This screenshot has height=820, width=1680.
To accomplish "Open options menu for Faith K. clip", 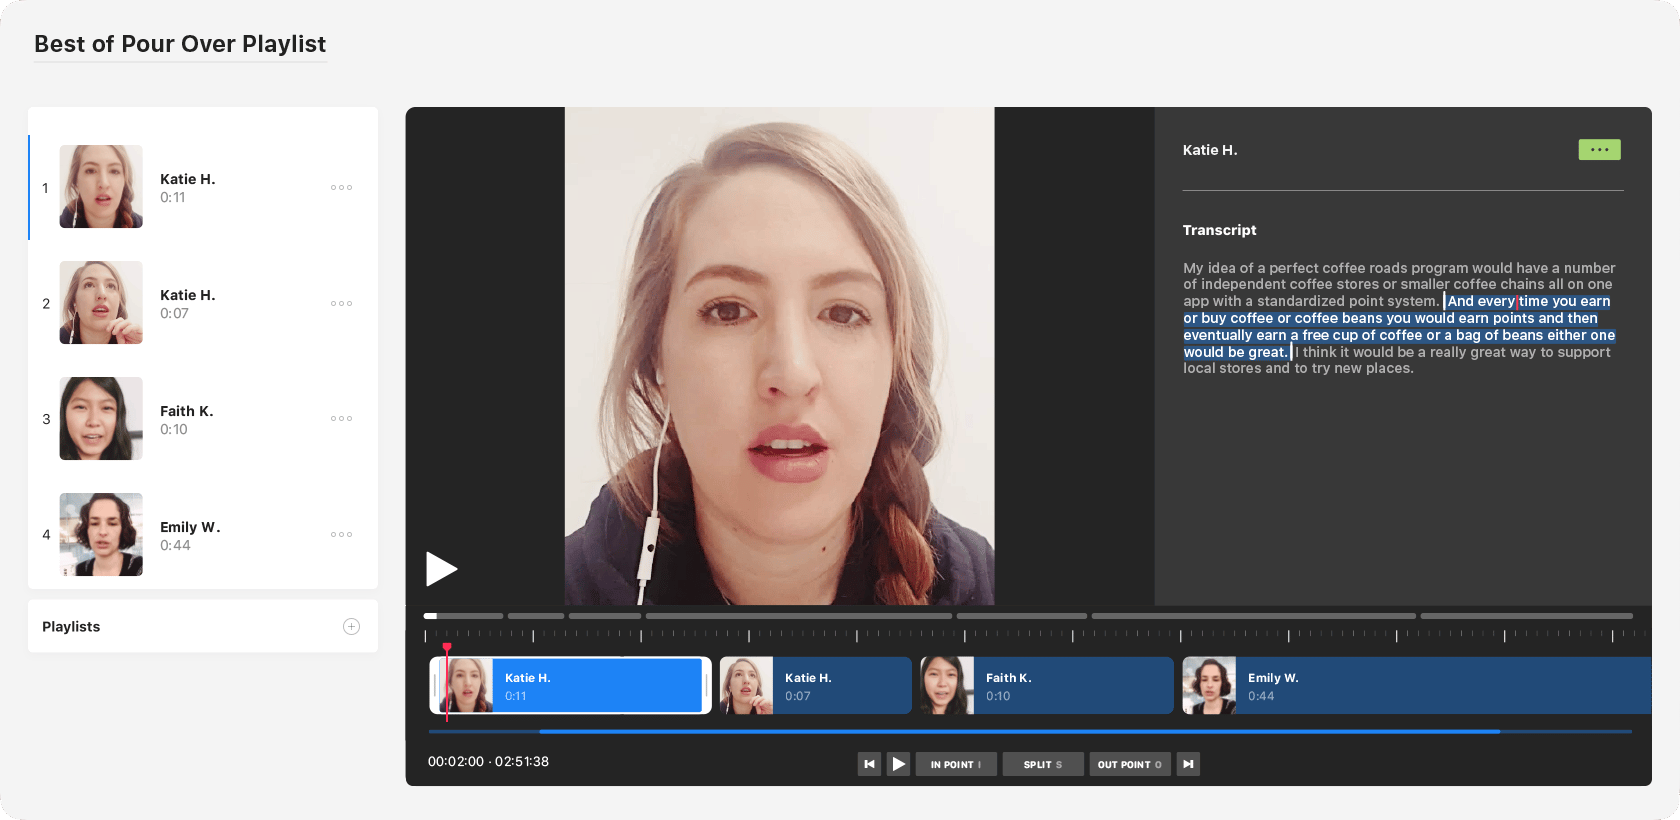I will 342,418.
